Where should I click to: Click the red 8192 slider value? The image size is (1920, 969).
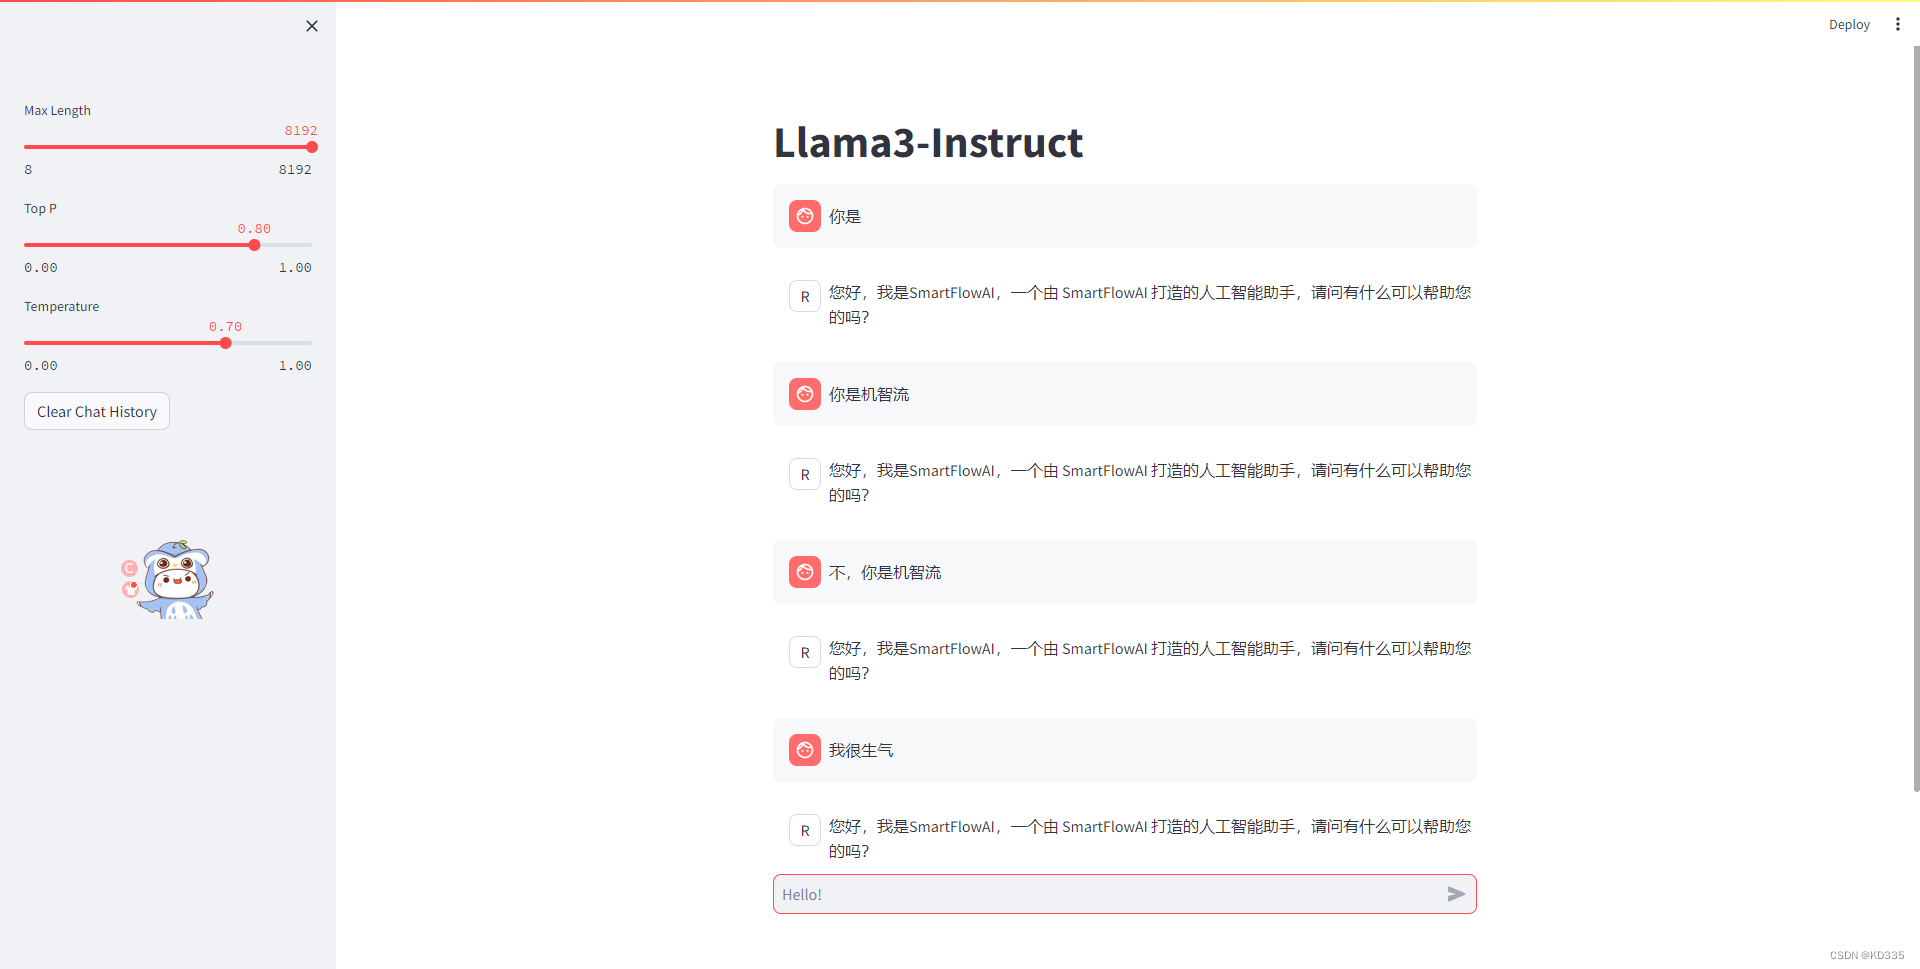[301, 130]
